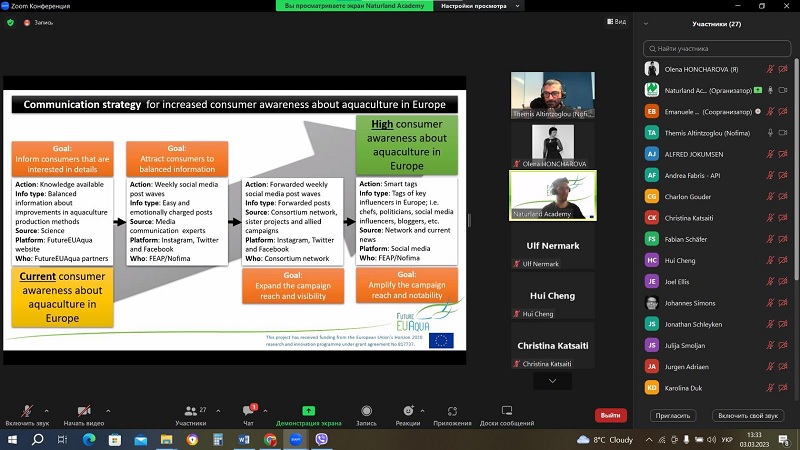Open the Вид view layout button
800x450 pixels.
pyautogui.click(x=616, y=21)
